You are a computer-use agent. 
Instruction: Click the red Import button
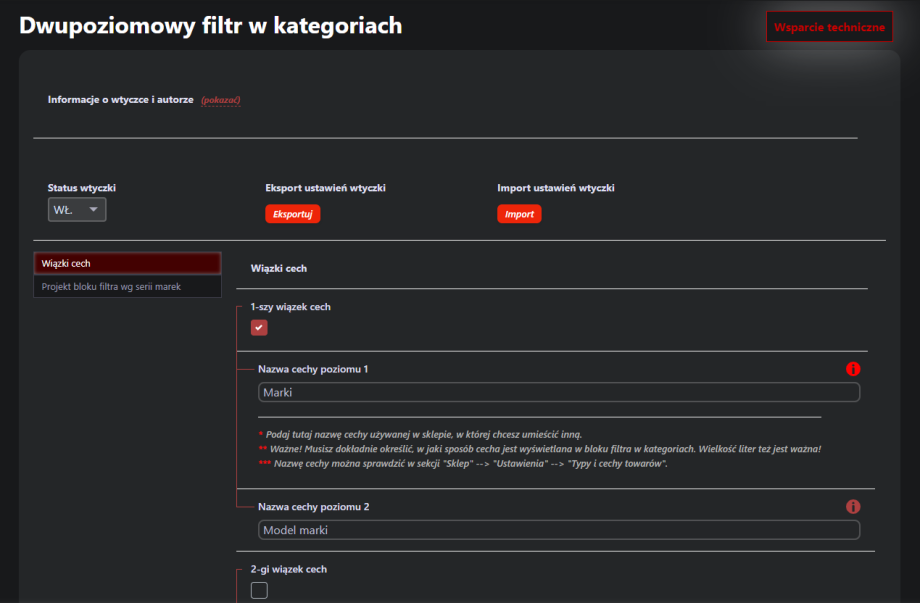pos(519,214)
